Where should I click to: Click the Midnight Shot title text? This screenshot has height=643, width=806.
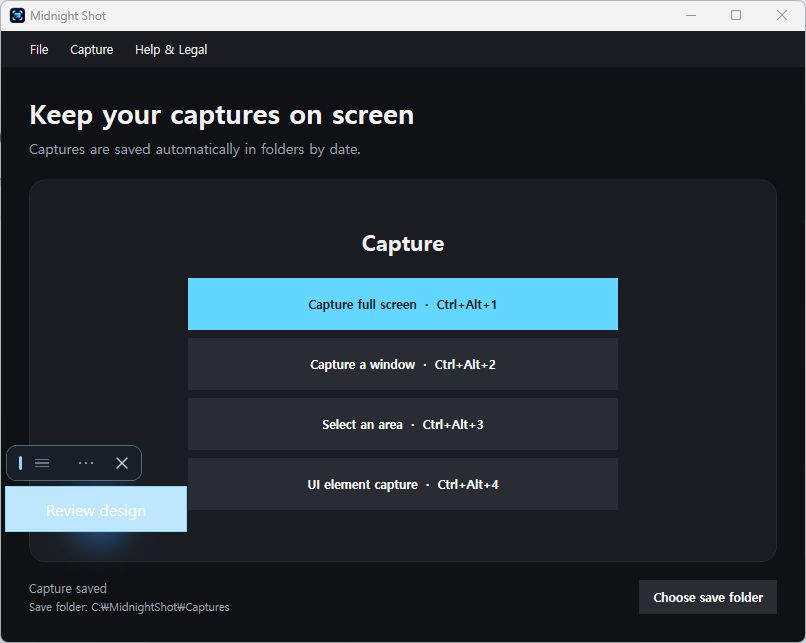(68, 16)
